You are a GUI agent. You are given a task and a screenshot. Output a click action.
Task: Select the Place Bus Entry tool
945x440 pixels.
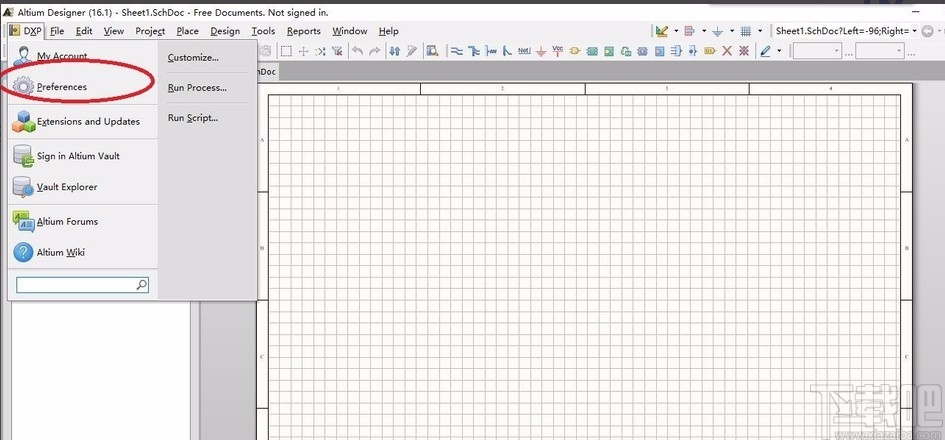click(507, 51)
